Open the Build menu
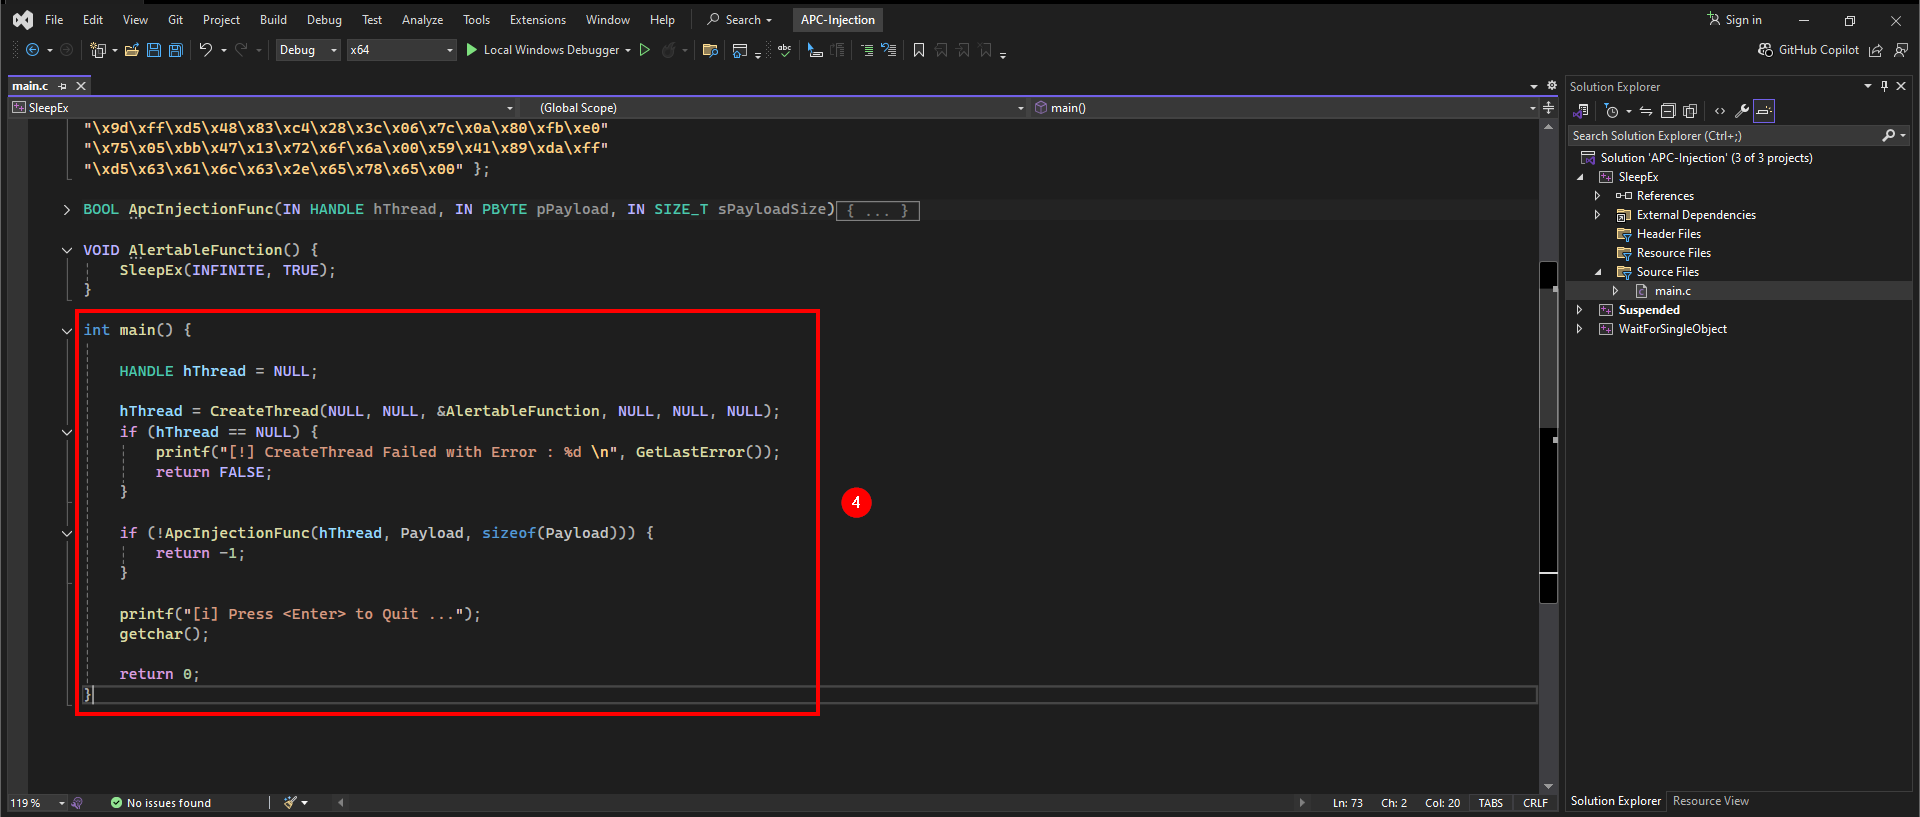The width and height of the screenshot is (1920, 817). tap(273, 20)
